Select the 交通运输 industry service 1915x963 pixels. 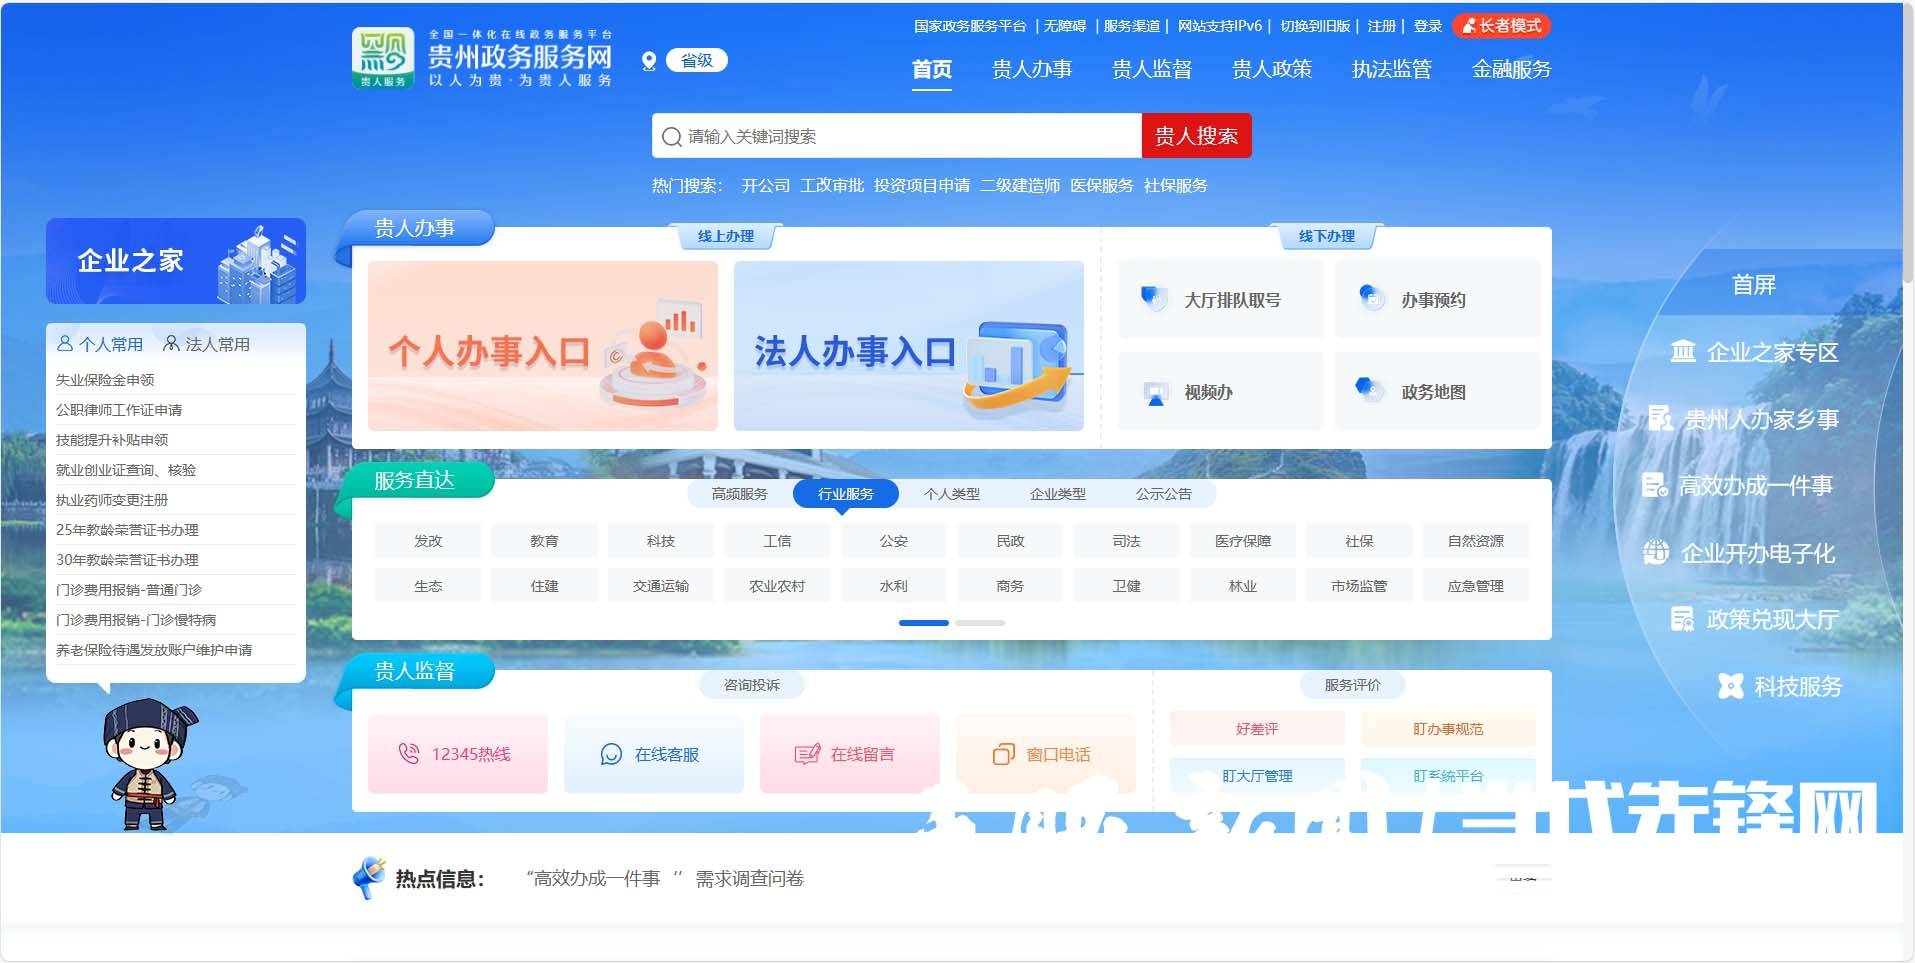pos(661,586)
